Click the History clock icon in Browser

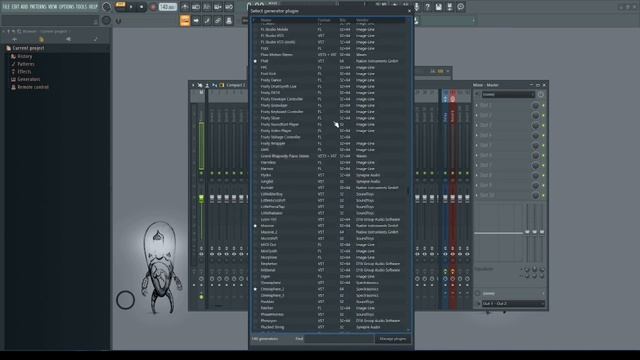pyautogui.click(x=13, y=56)
